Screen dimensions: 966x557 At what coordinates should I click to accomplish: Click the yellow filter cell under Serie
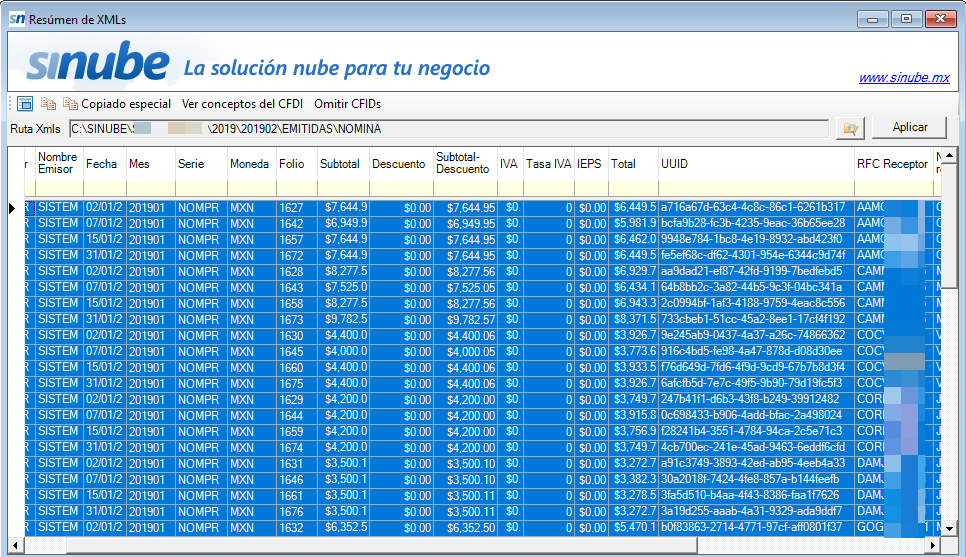200,189
